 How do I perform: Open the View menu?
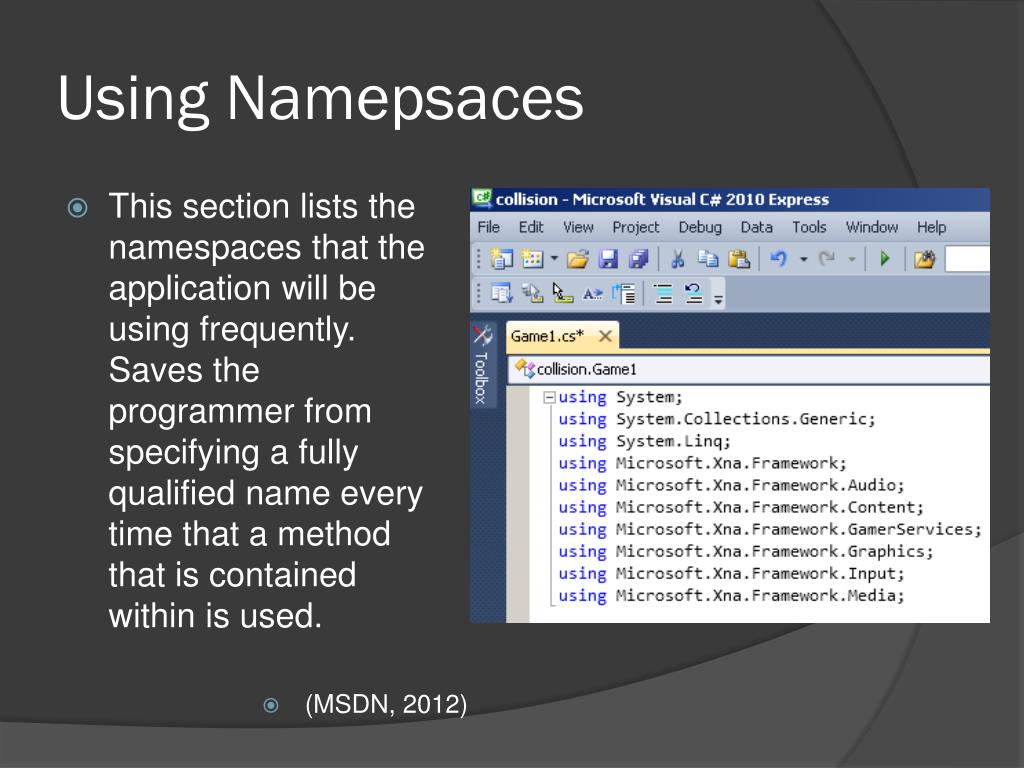pyautogui.click(x=579, y=227)
